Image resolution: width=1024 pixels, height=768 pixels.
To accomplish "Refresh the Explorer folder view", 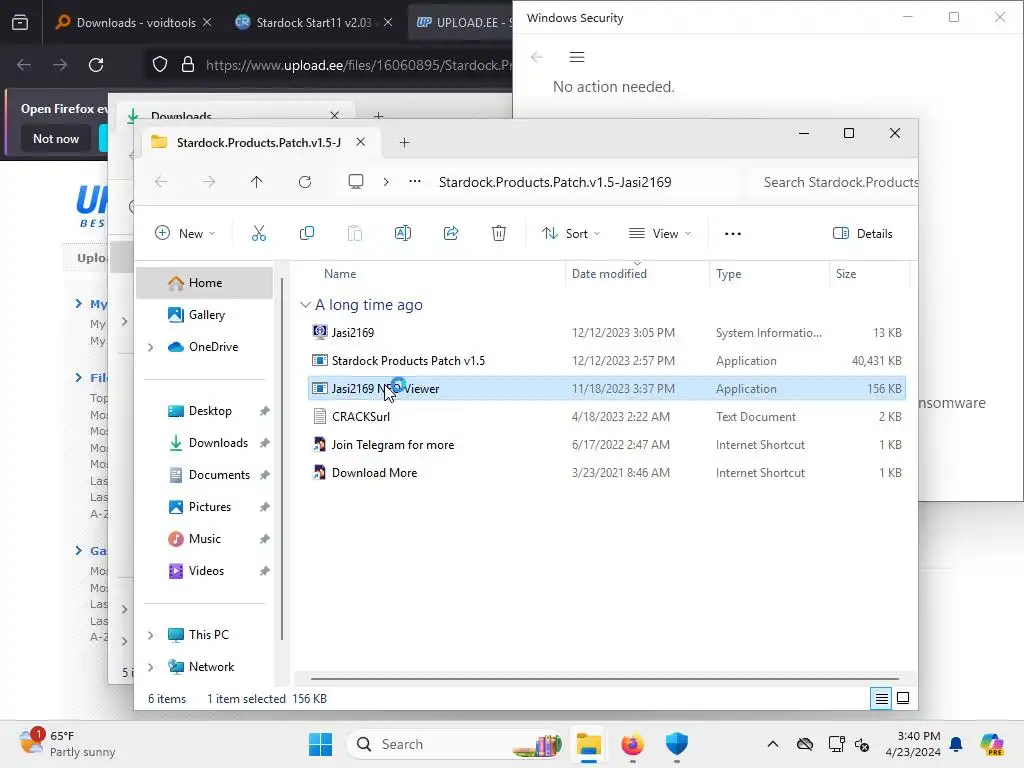I will [305, 182].
